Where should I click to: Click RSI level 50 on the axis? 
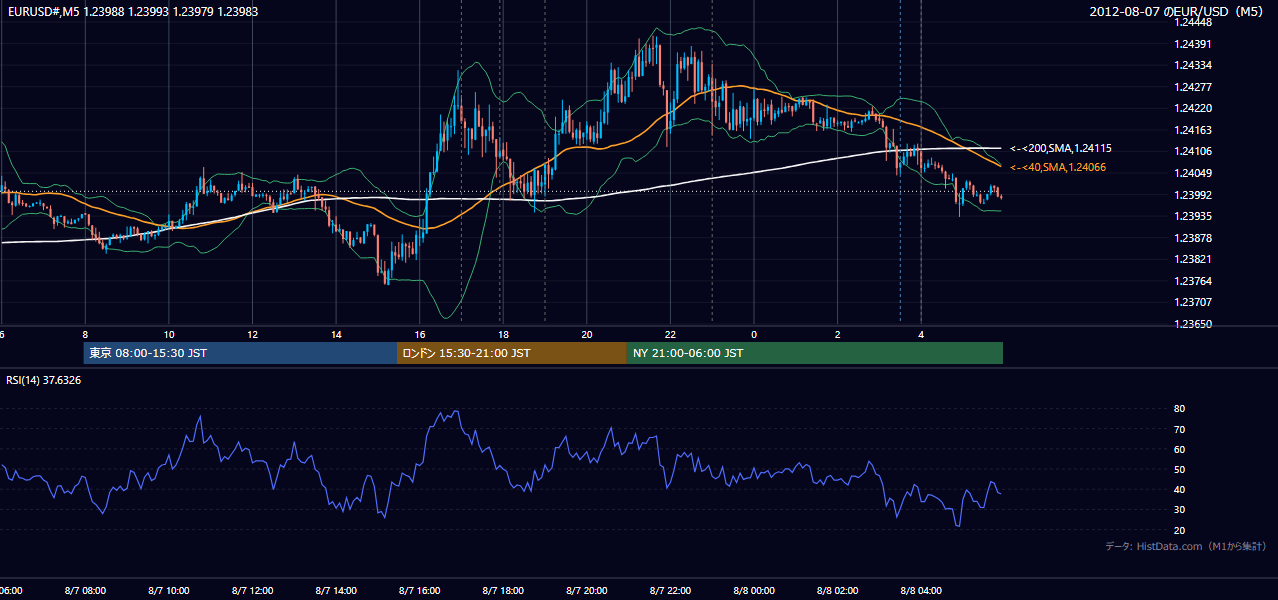click(1179, 469)
